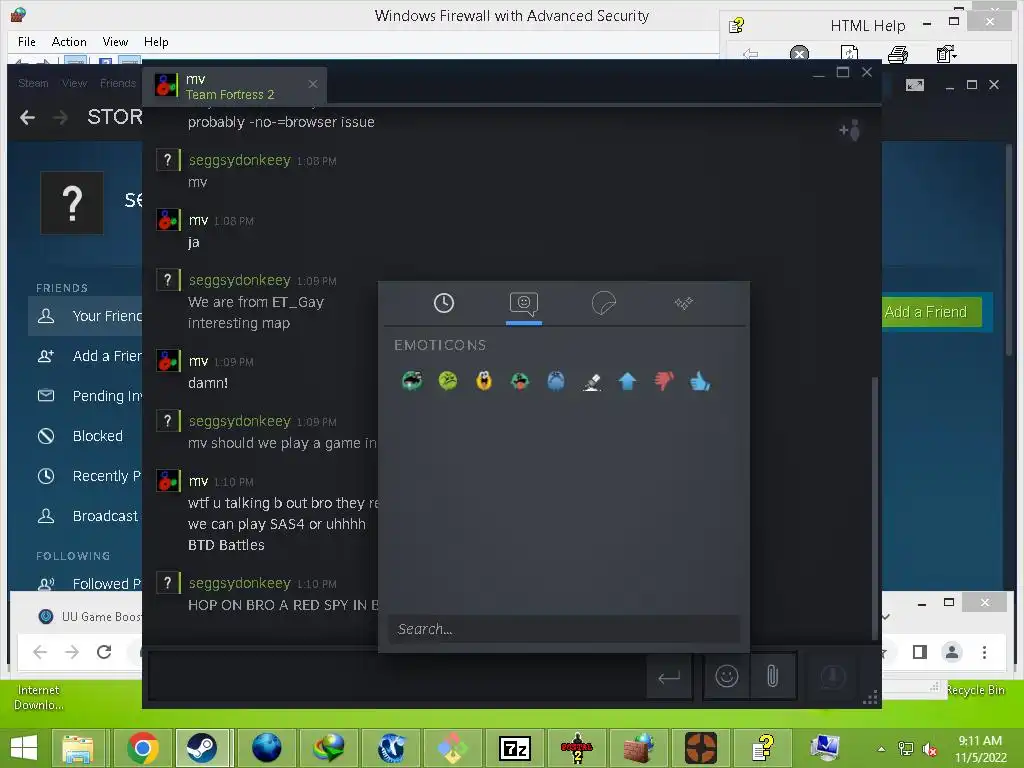Open the Options icon in HTML Help
The height and width of the screenshot is (768, 1024).
(946, 54)
